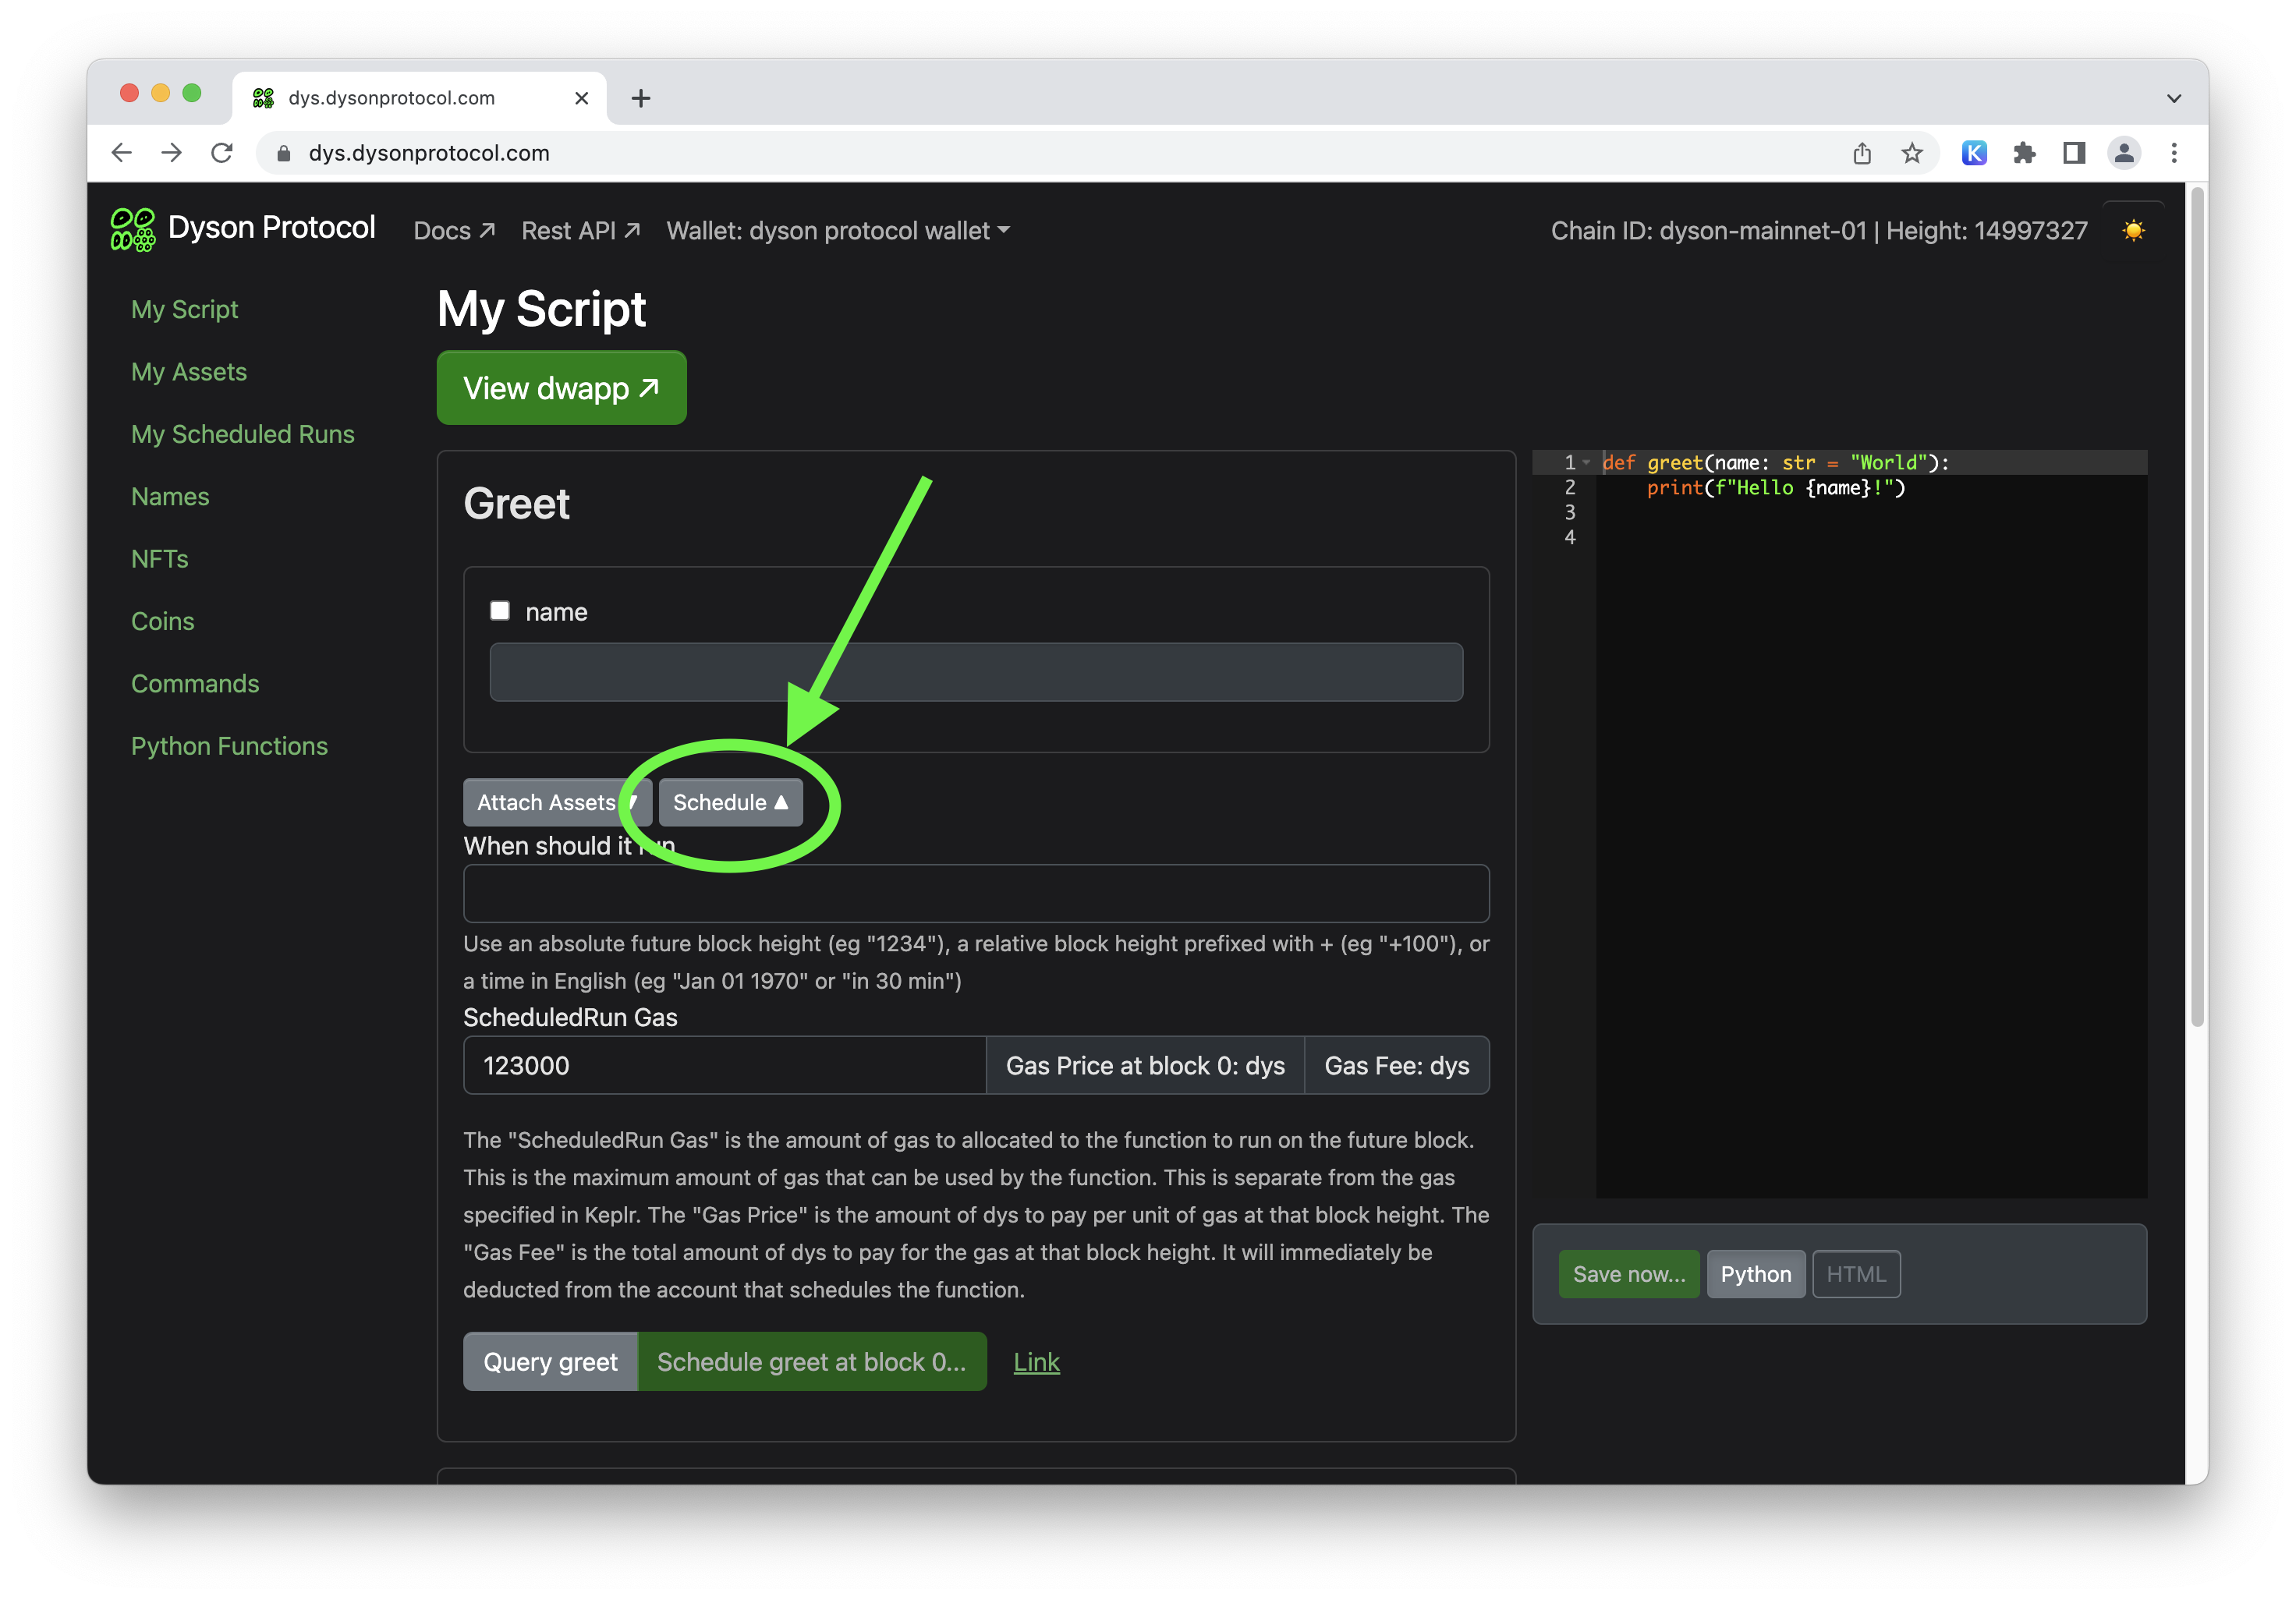Click the lock icon in the address bar
Screen dimensions: 2296x1600
pos(284,153)
